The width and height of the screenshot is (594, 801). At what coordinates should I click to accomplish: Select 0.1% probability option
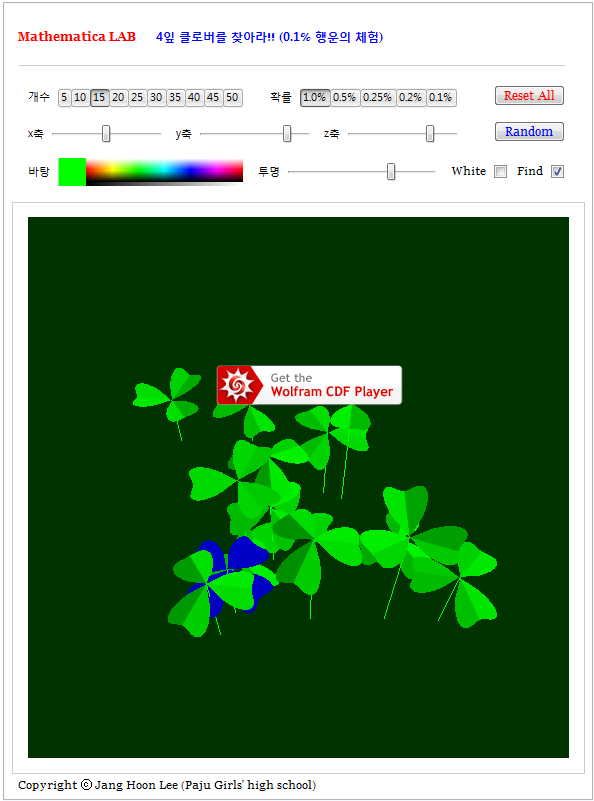click(x=441, y=98)
